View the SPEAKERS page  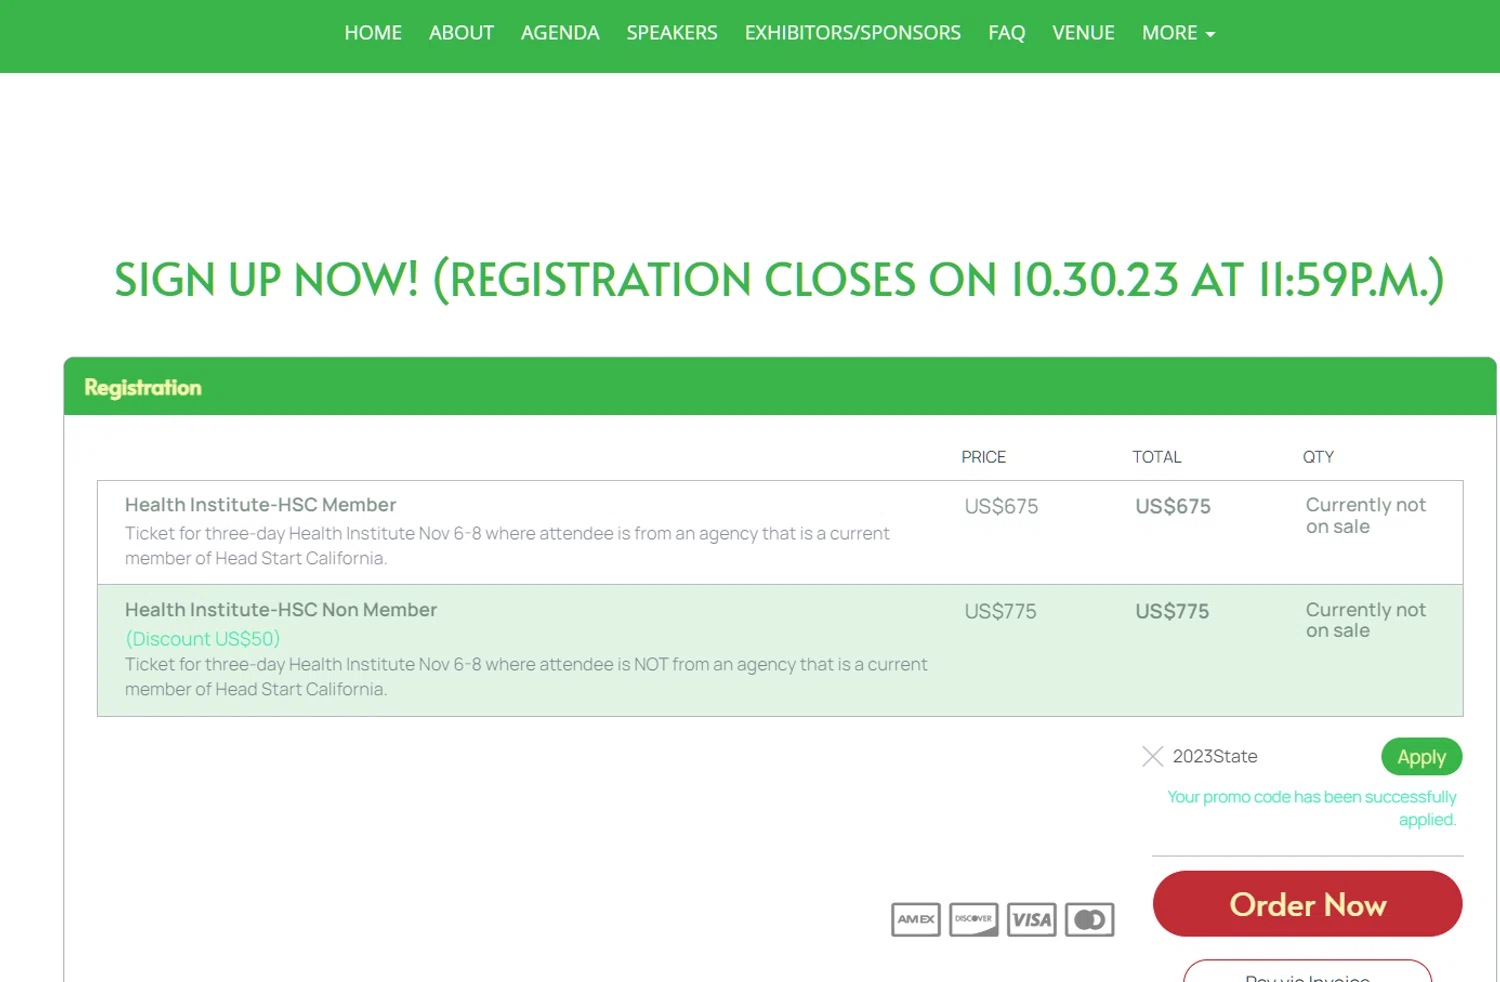coord(672,33)
